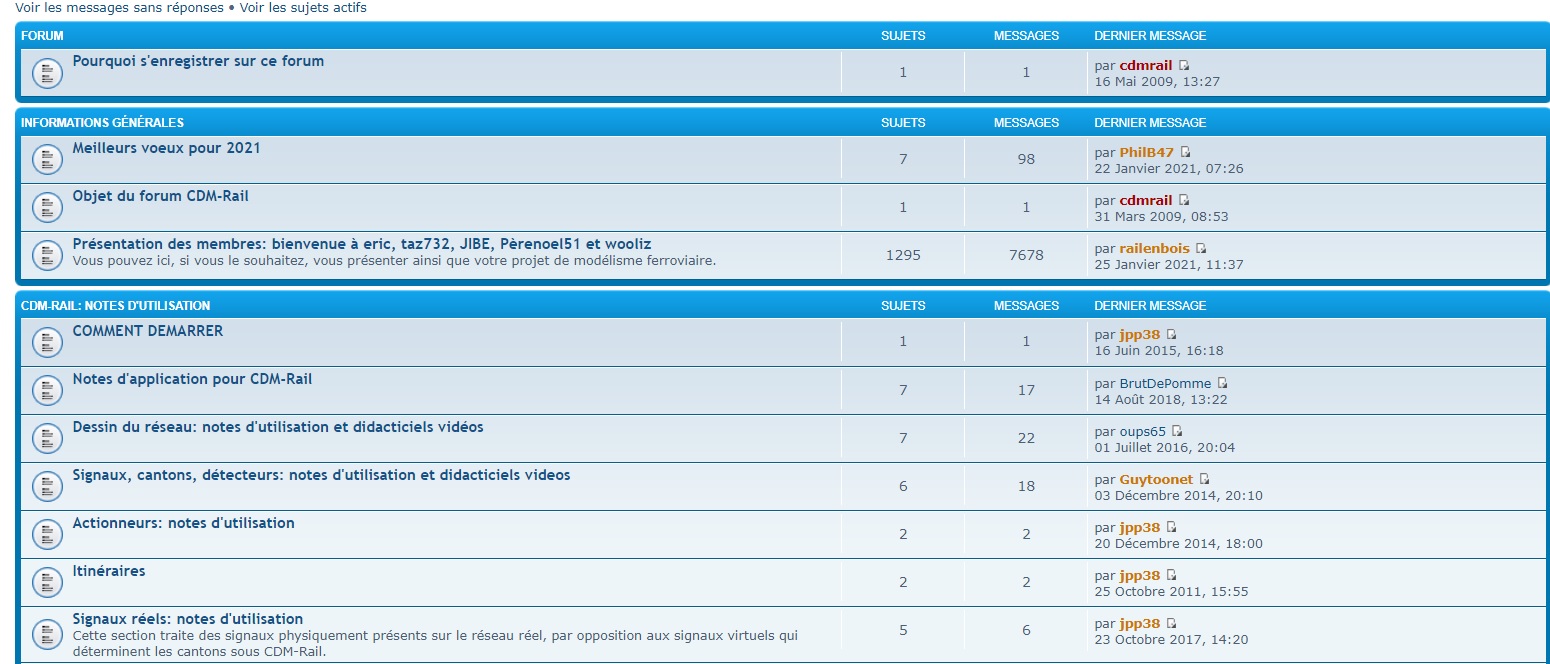
Task: View last post icon next to Guytoonet
Action: (x=1205, y=480)
